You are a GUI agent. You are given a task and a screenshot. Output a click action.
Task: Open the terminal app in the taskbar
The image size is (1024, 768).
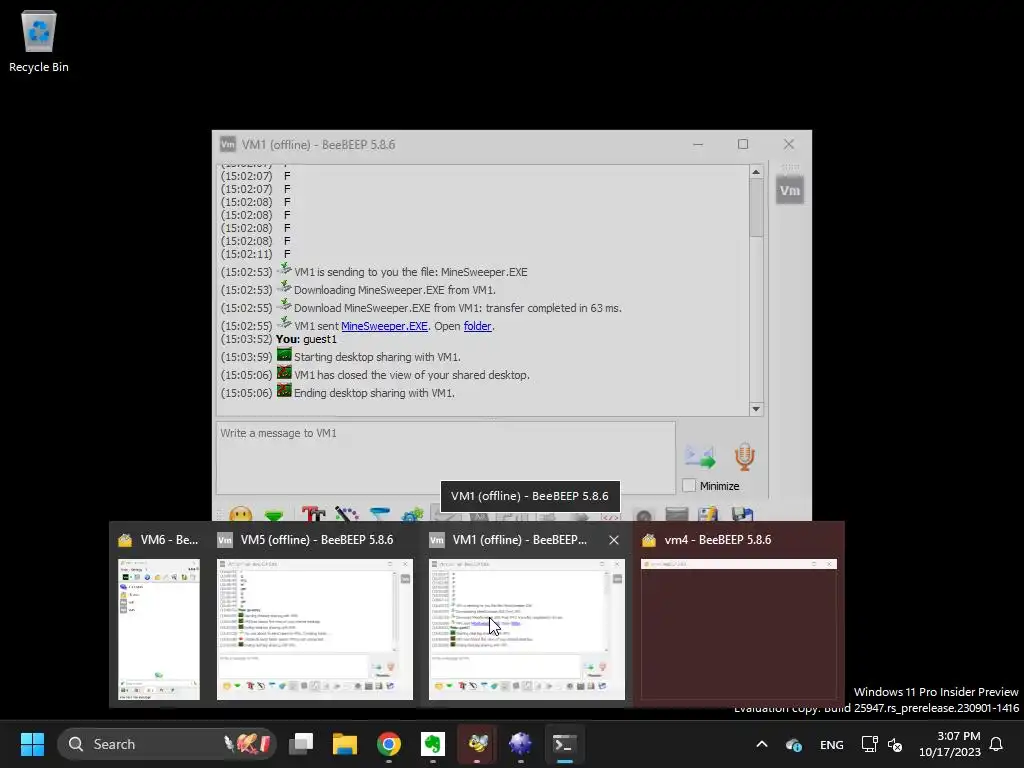pyautogui.click(x=564, y=744)
